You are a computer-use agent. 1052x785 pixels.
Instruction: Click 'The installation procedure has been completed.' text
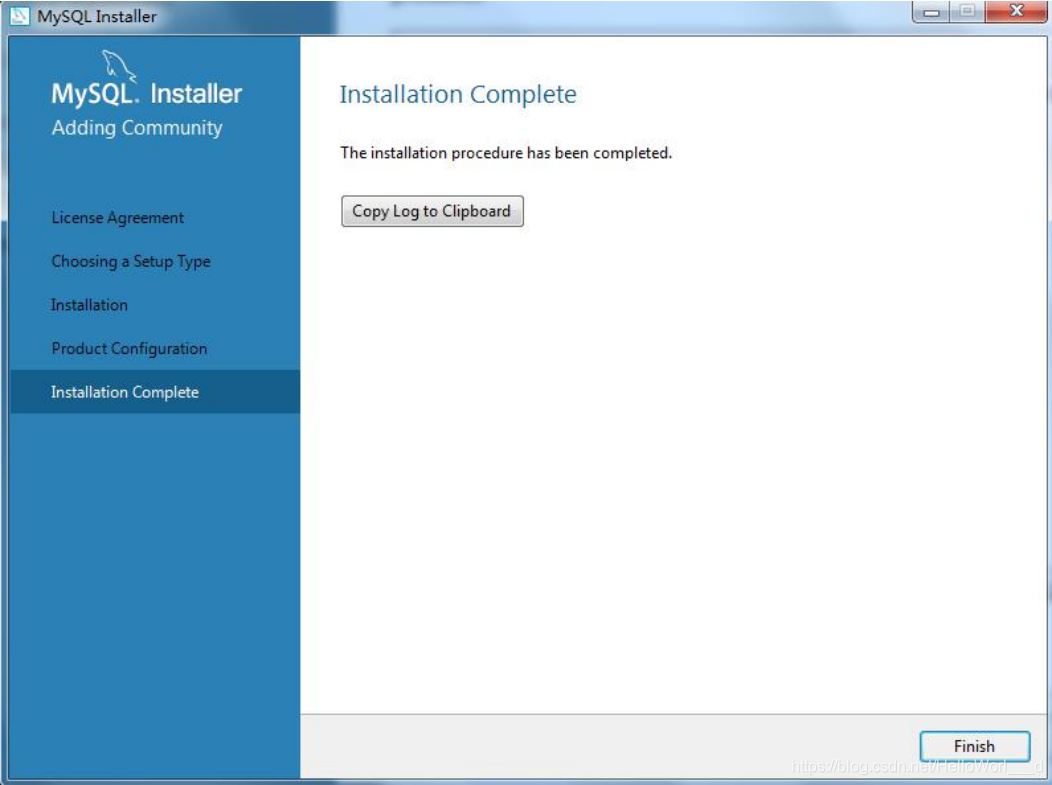click(506, 153)
